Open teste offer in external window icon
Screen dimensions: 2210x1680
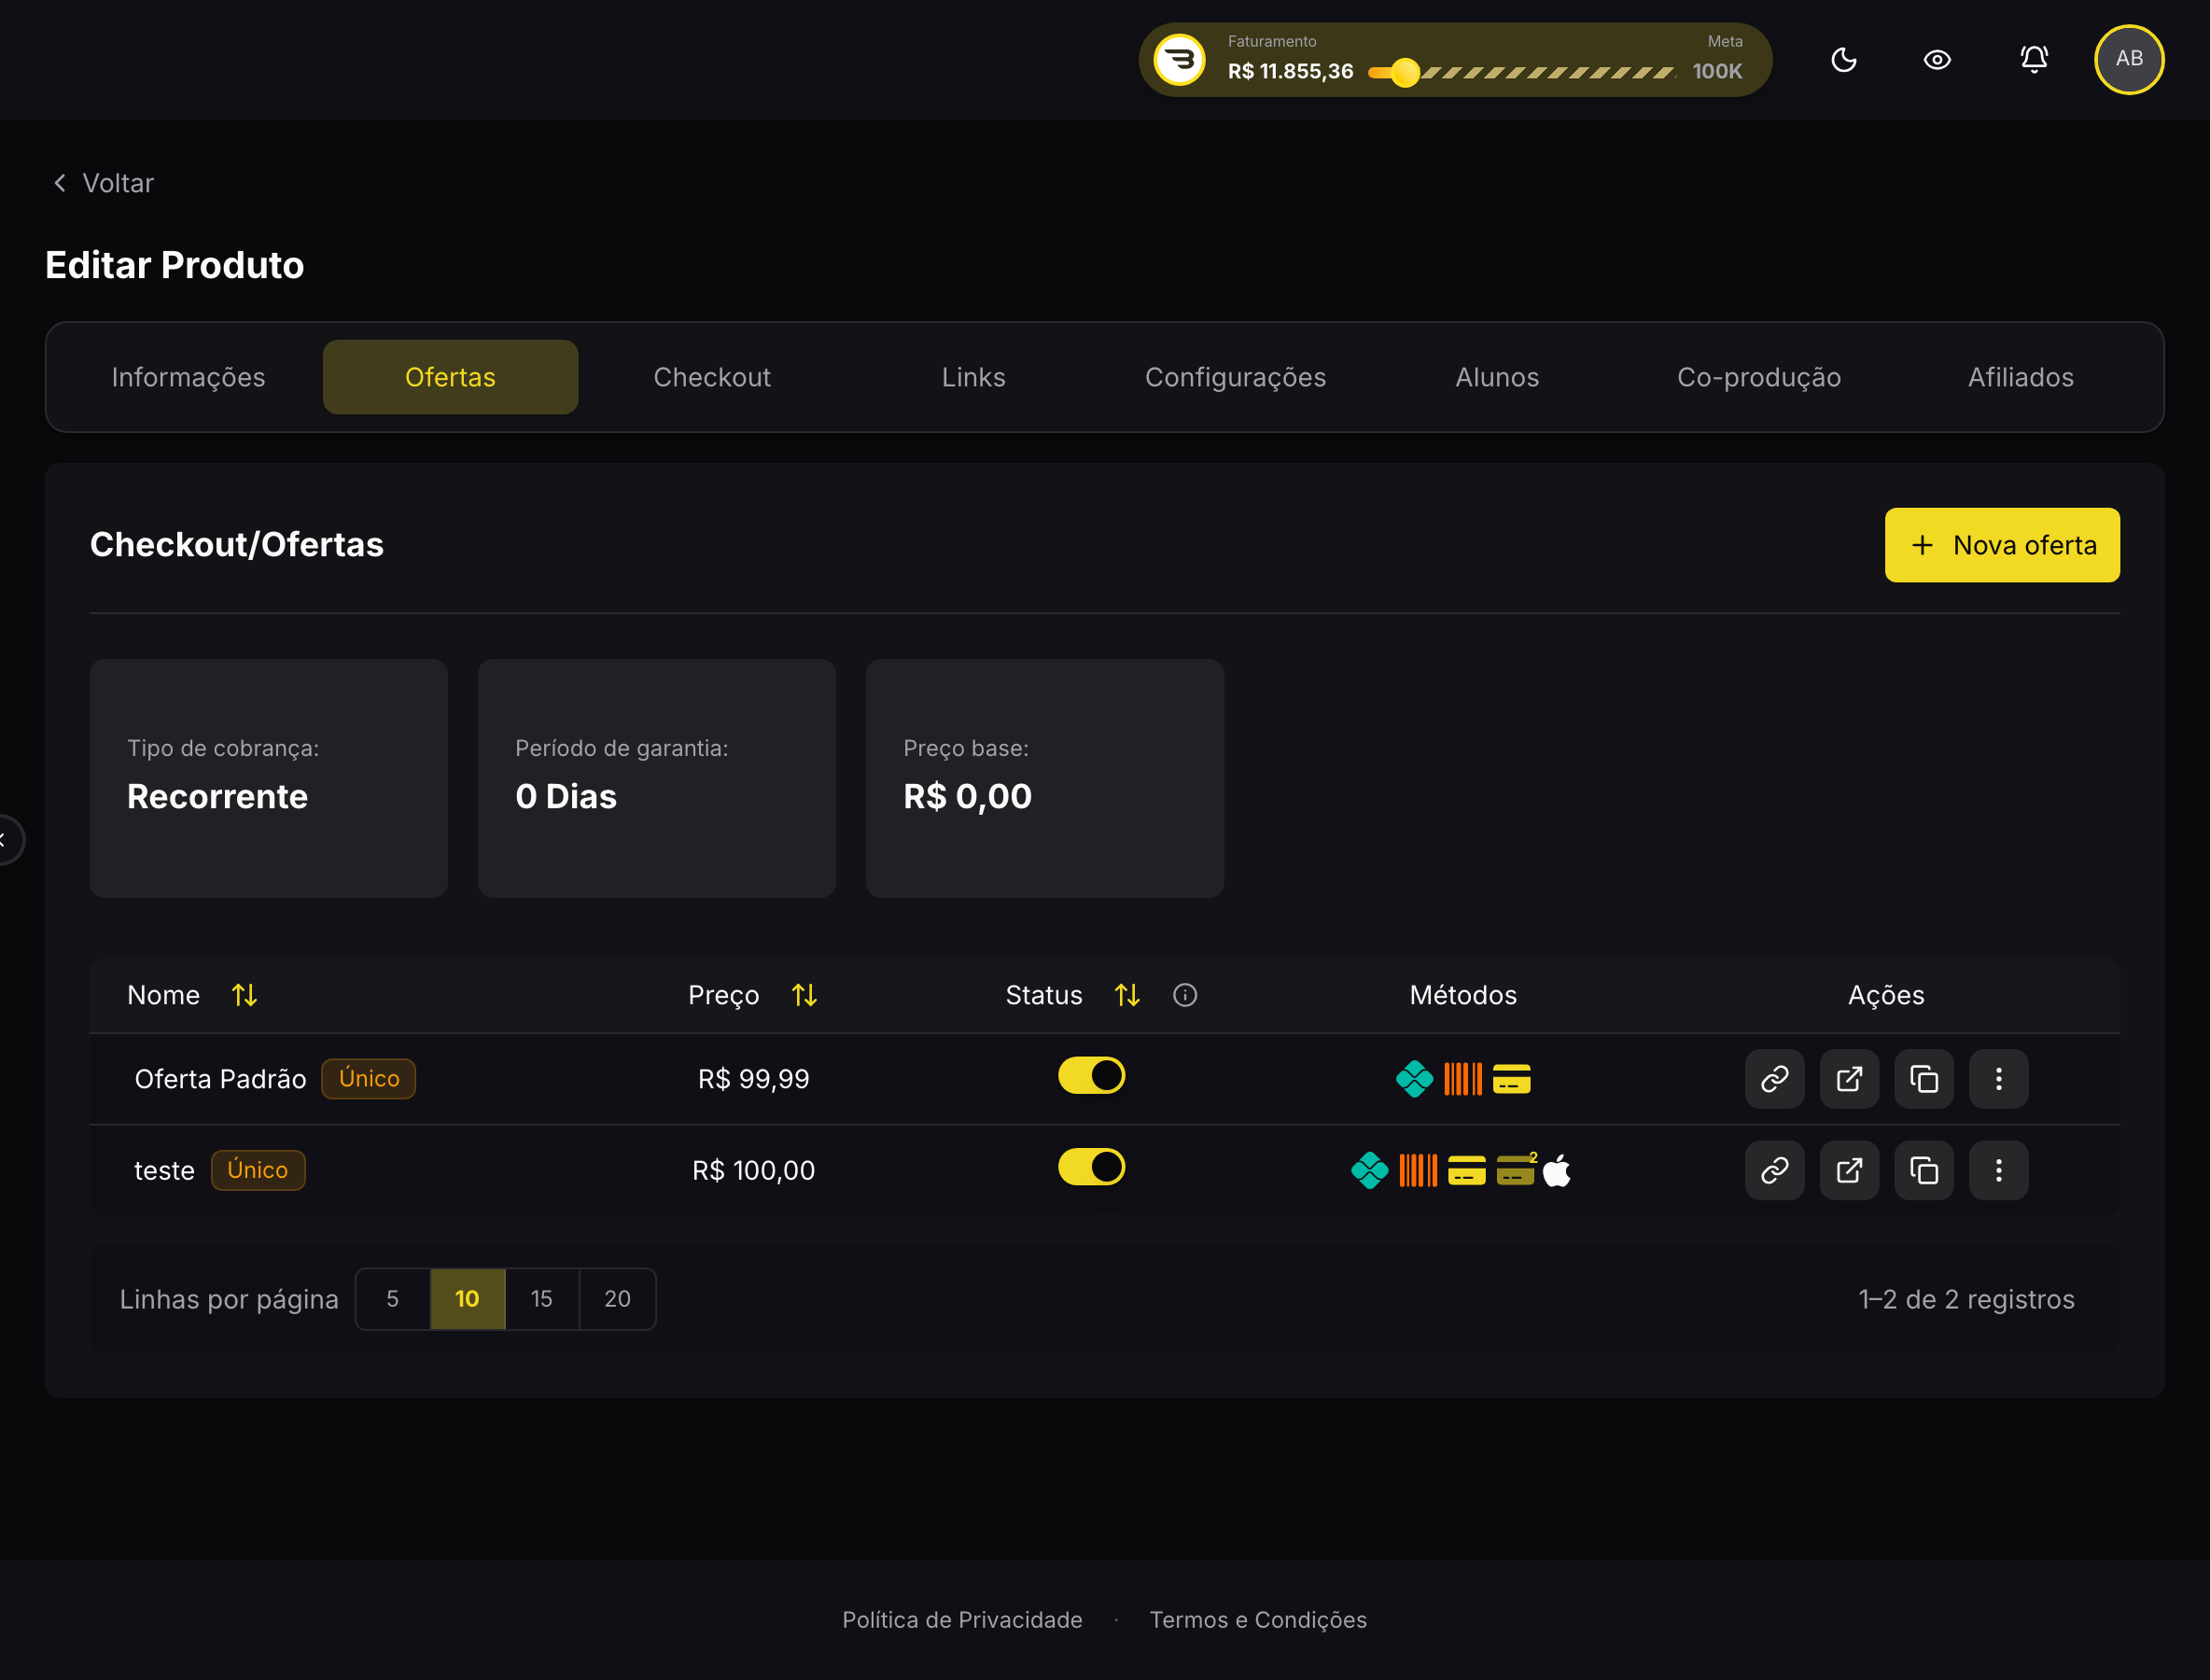[1849, 1170]
